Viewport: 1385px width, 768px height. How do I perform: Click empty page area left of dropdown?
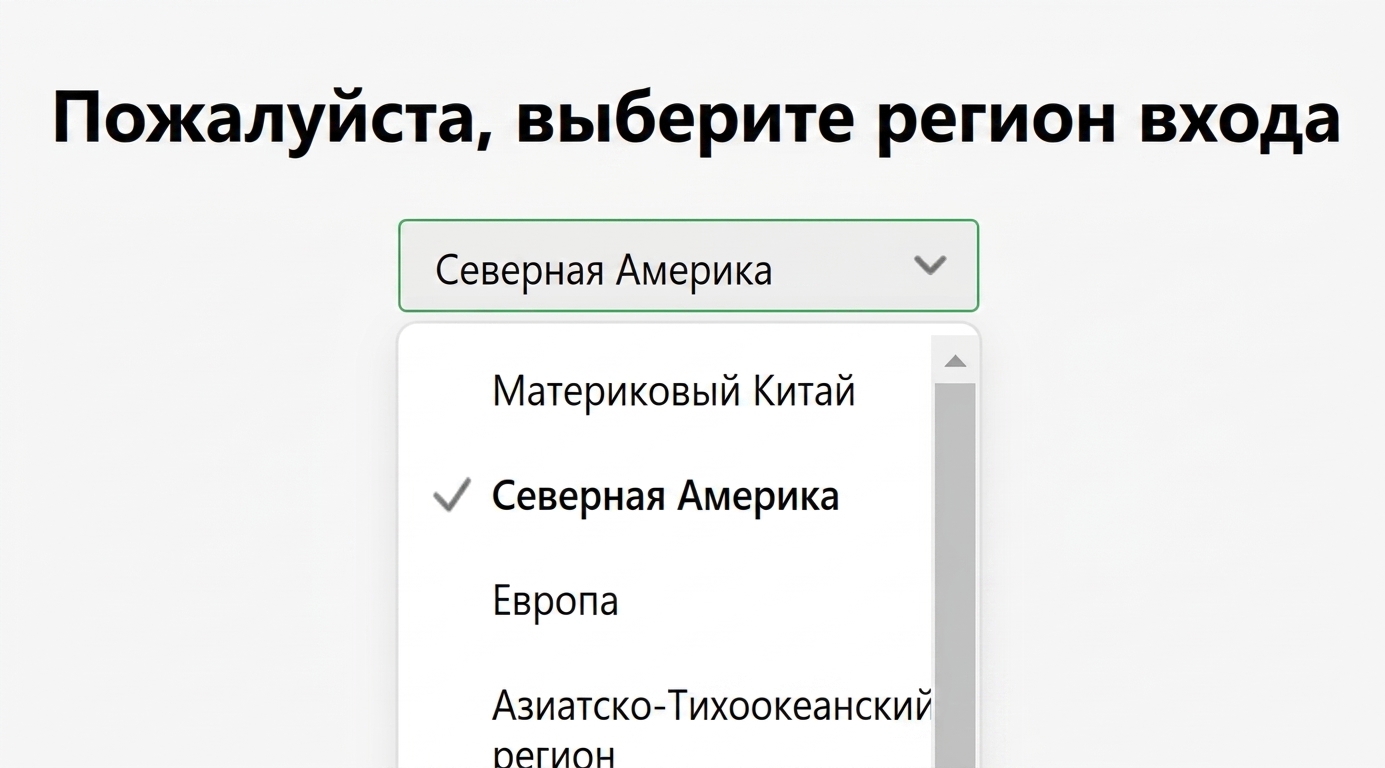pyautogui.click(x=200, y=450)
